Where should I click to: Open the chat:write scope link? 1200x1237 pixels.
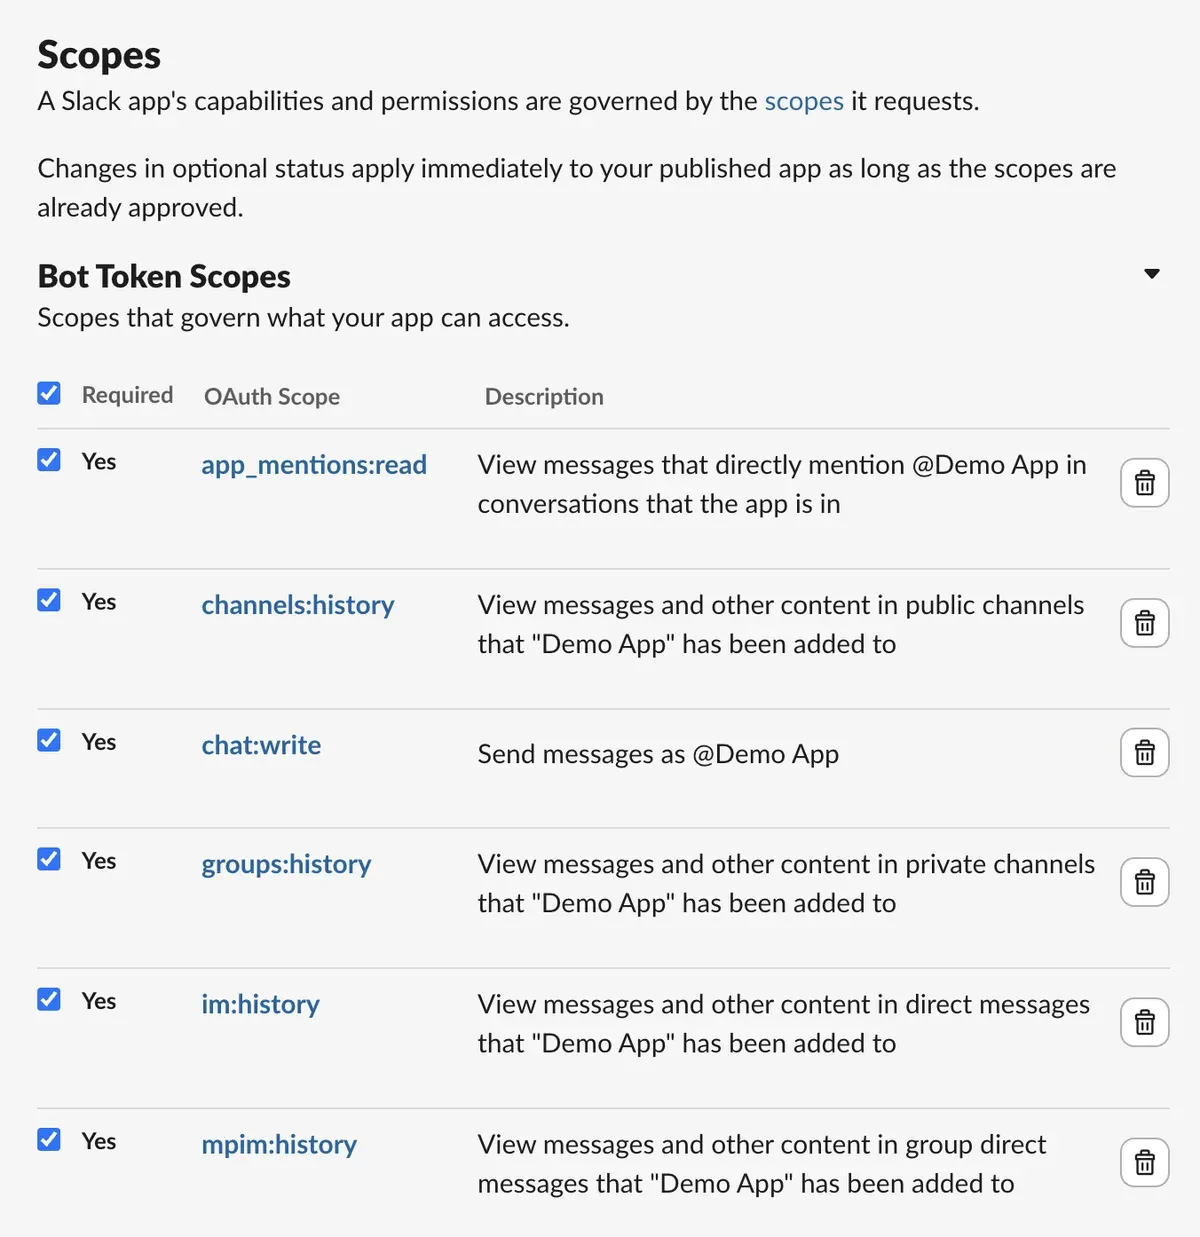coord(261,745)
